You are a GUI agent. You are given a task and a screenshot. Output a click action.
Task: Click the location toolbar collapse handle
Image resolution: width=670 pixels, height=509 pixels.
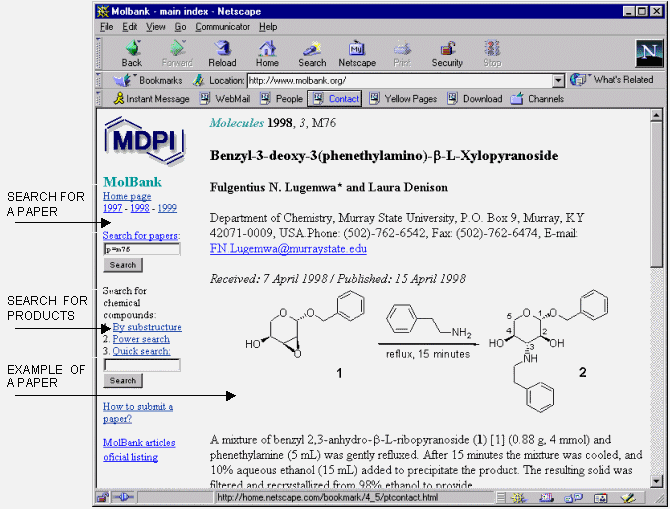[99, 80]
